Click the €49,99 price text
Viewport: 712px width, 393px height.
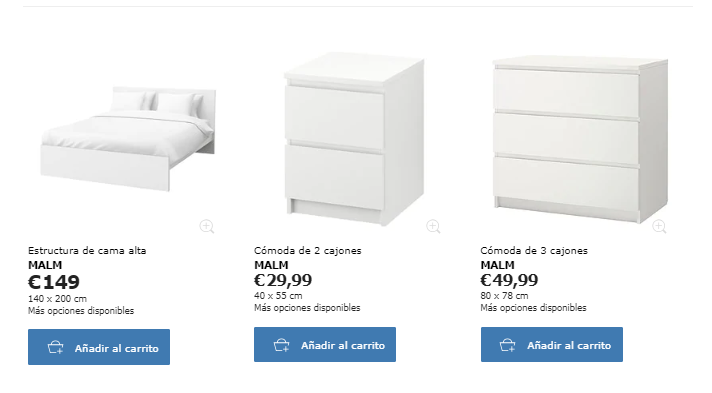click(x=509, y=280)
